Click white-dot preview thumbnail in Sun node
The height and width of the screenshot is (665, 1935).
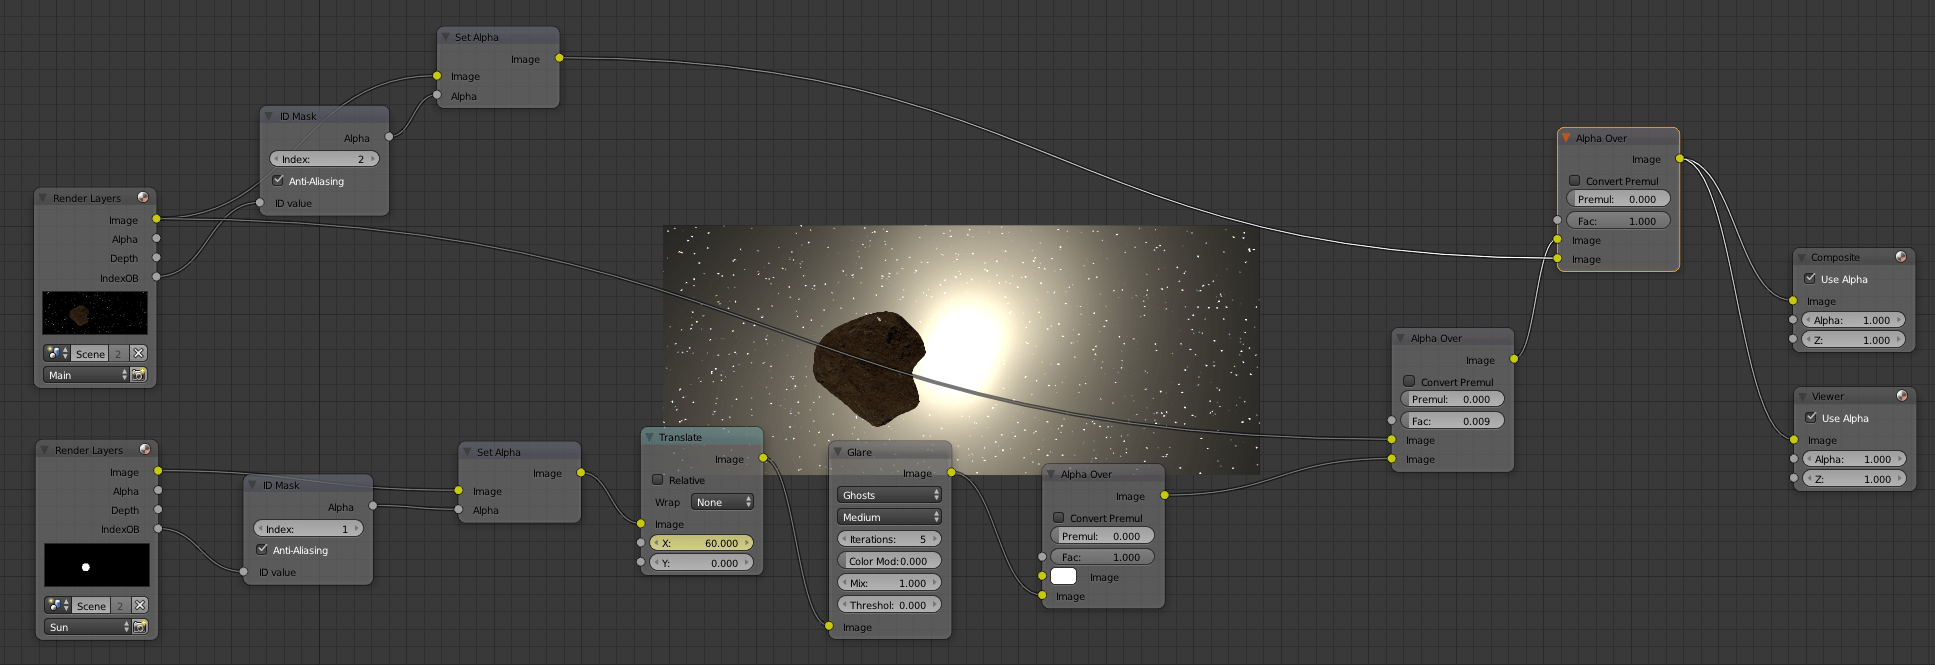click(97, 565)
